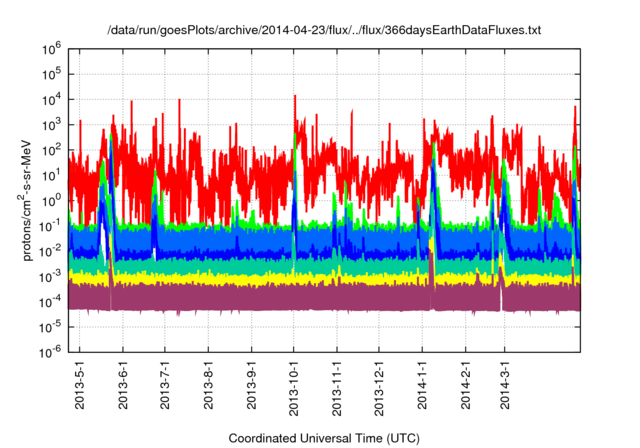Select the 2013-8-1 x-axis label
This screenshot has height=448, width=640.
[208, 384]
